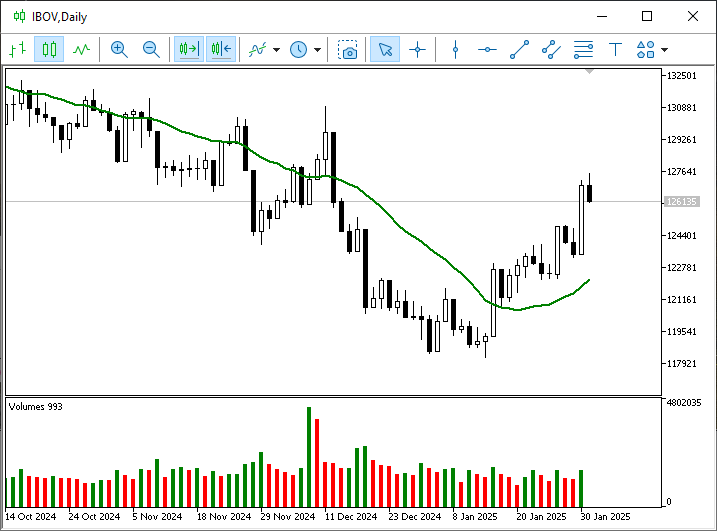Click the tallest green volume bar

coord(309,457)
